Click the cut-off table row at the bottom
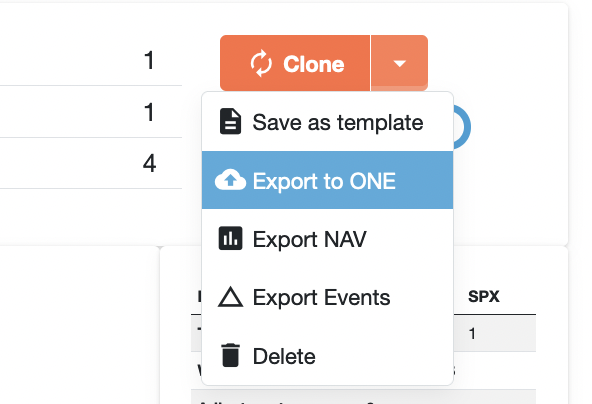592x404 pixels. point(363,397)
